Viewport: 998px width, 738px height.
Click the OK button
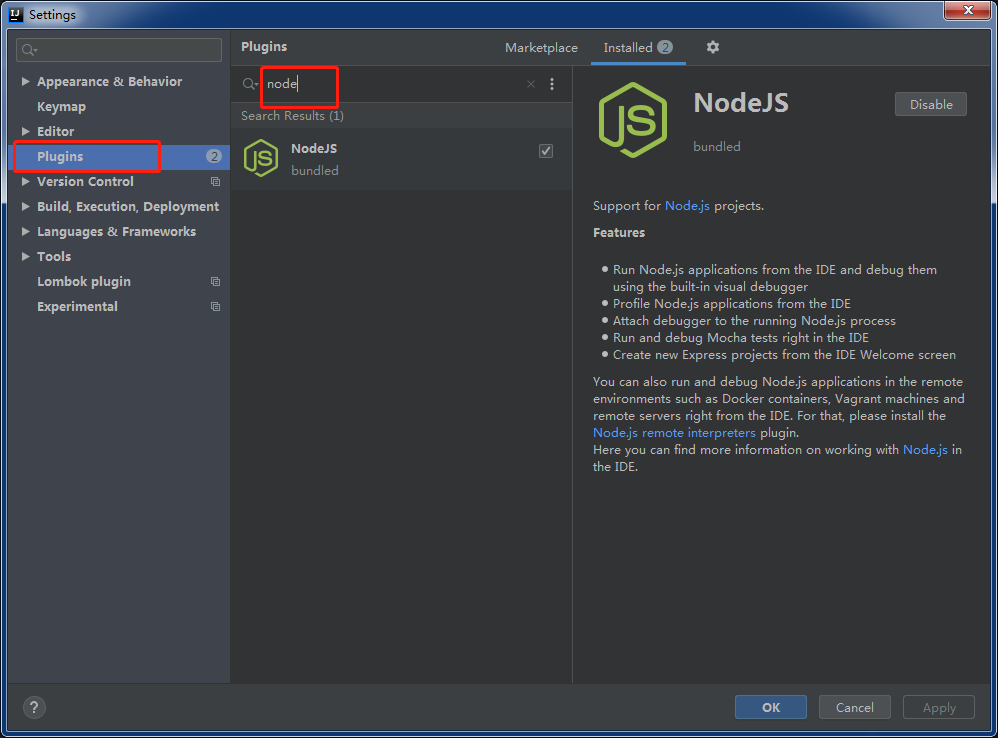pyautogui.click(x=771, y=707)
